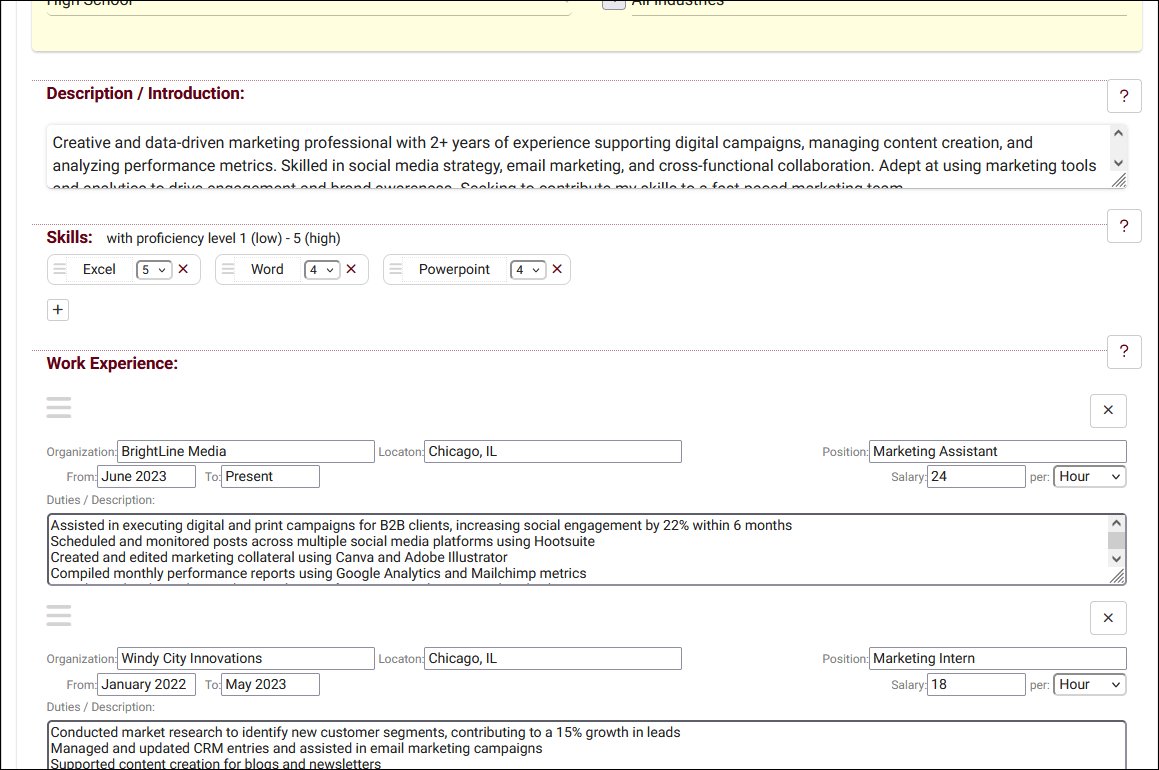Screen dimensions: 1159x770
Task: Click the BrightLine Media organization field
Action: tap(245, 452)
